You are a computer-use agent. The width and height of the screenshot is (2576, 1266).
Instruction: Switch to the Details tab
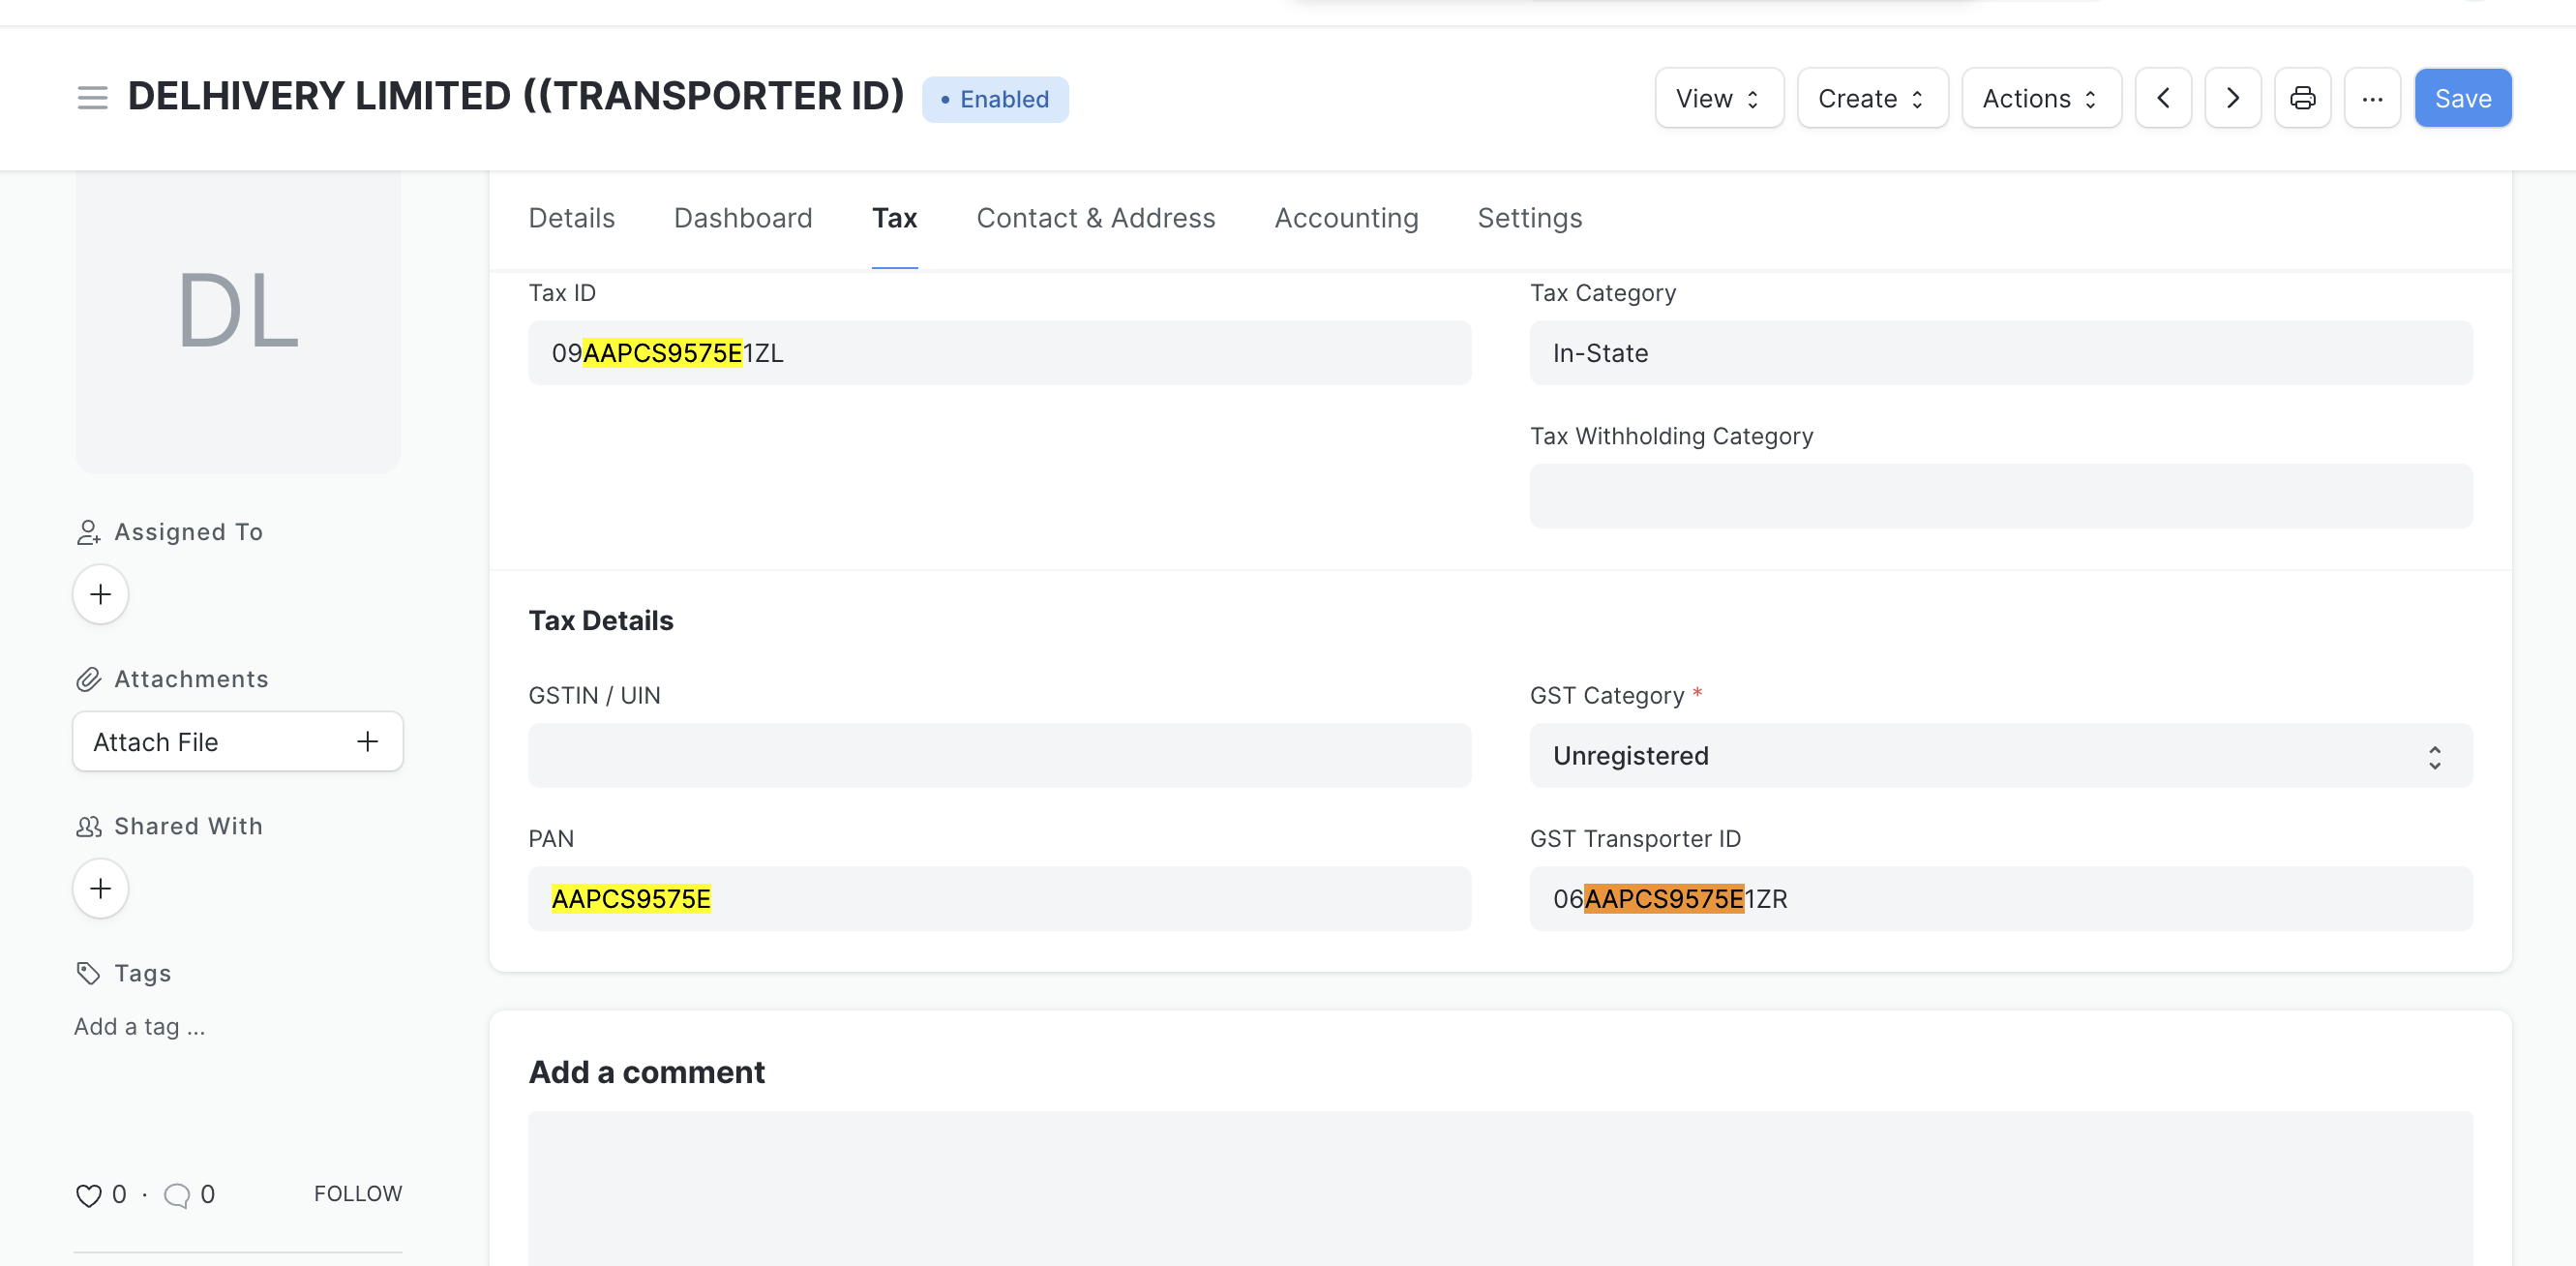point(571,218)
